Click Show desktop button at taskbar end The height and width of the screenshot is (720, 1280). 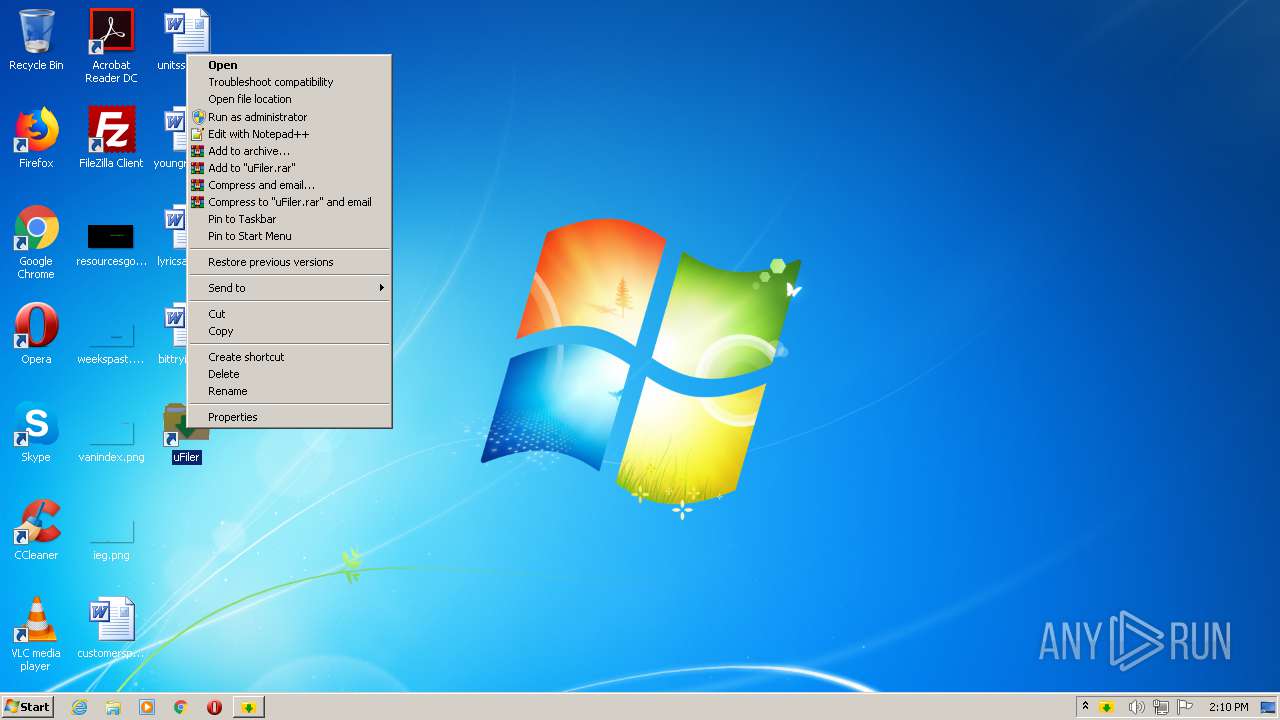pos(1269,707)
